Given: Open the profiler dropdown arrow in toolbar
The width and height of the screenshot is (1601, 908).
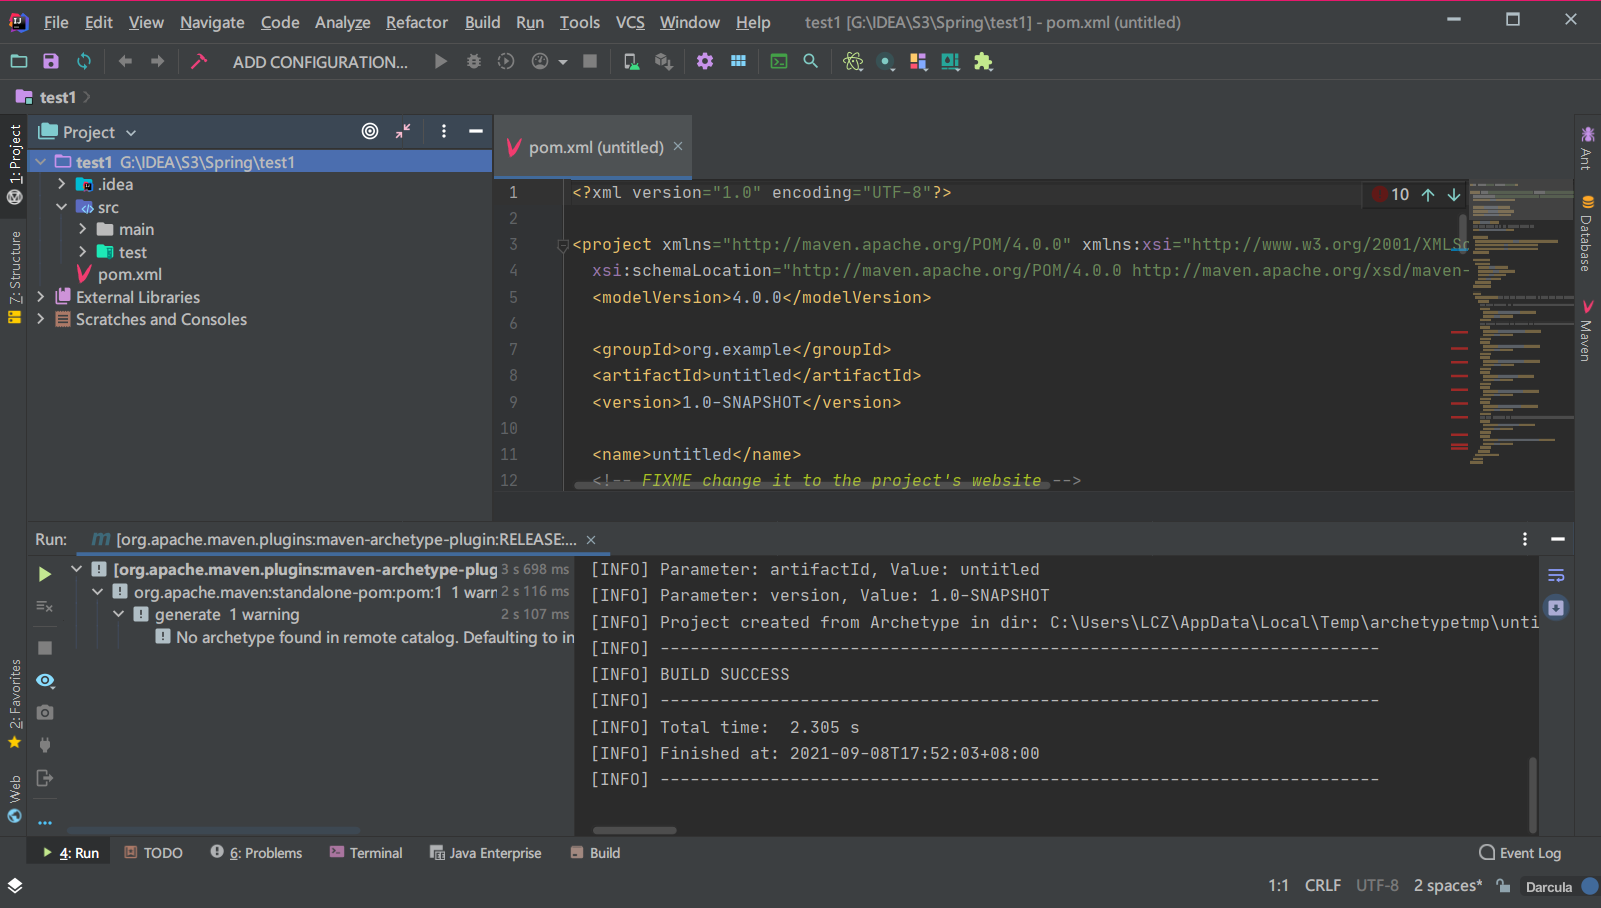Looking at the screenshot, I should coord(563,62).
